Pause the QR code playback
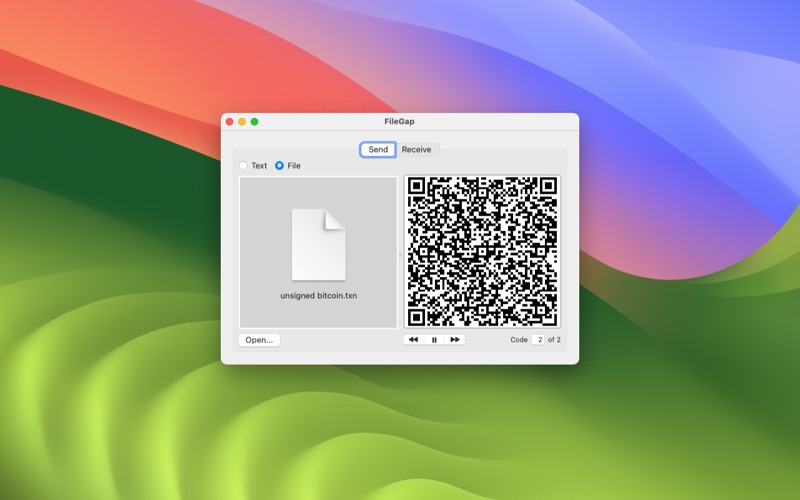 click(434, 340)
